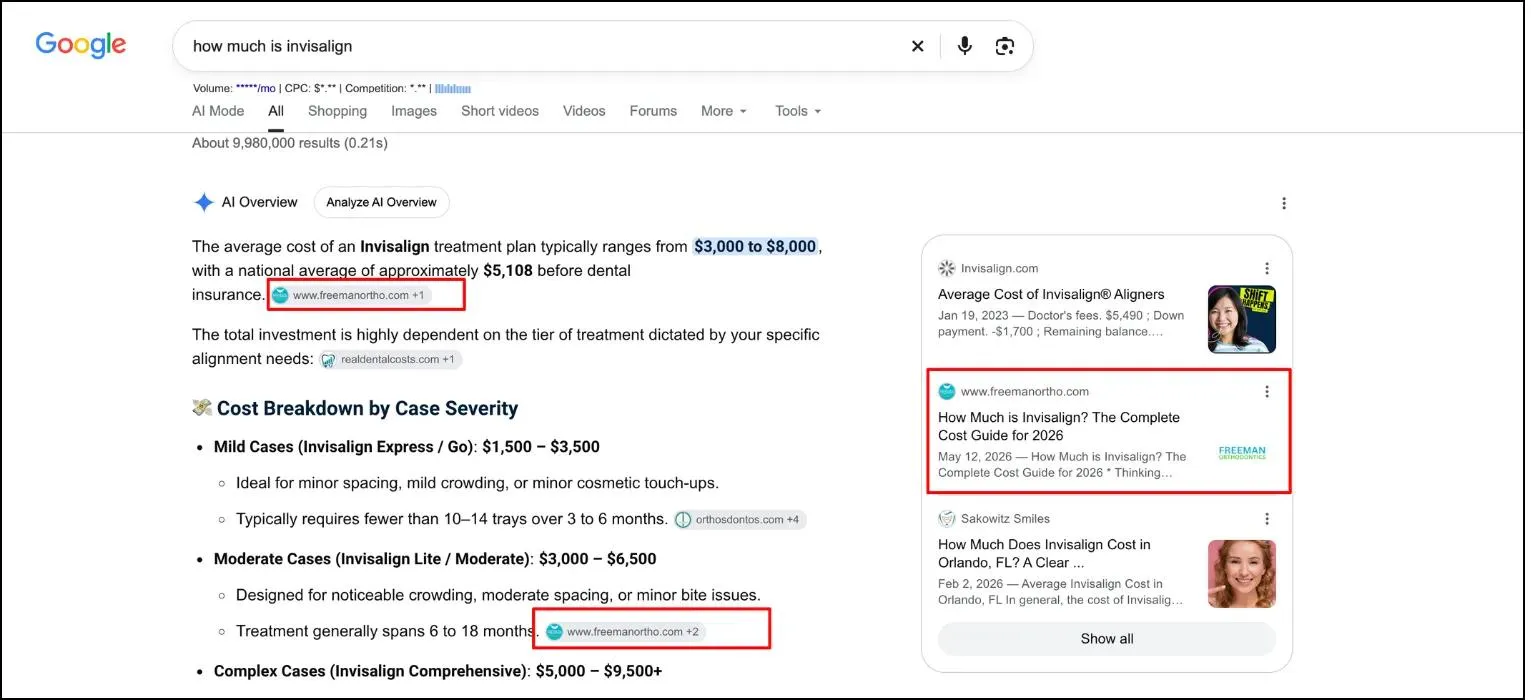The height and width of the screenshot is (700, 1531).
Task: Switch to the Forums tab
Action: [653, 111]
